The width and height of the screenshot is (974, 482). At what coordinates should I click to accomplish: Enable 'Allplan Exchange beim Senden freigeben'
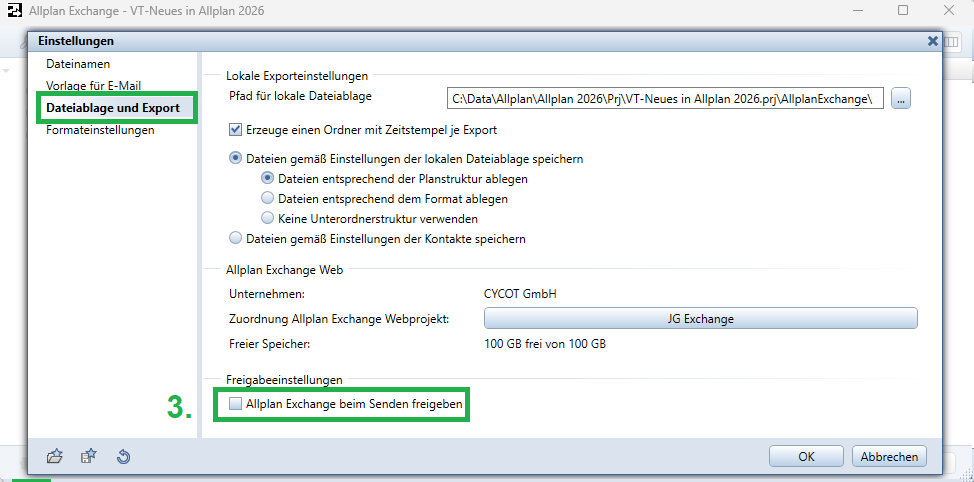(236, 404)
